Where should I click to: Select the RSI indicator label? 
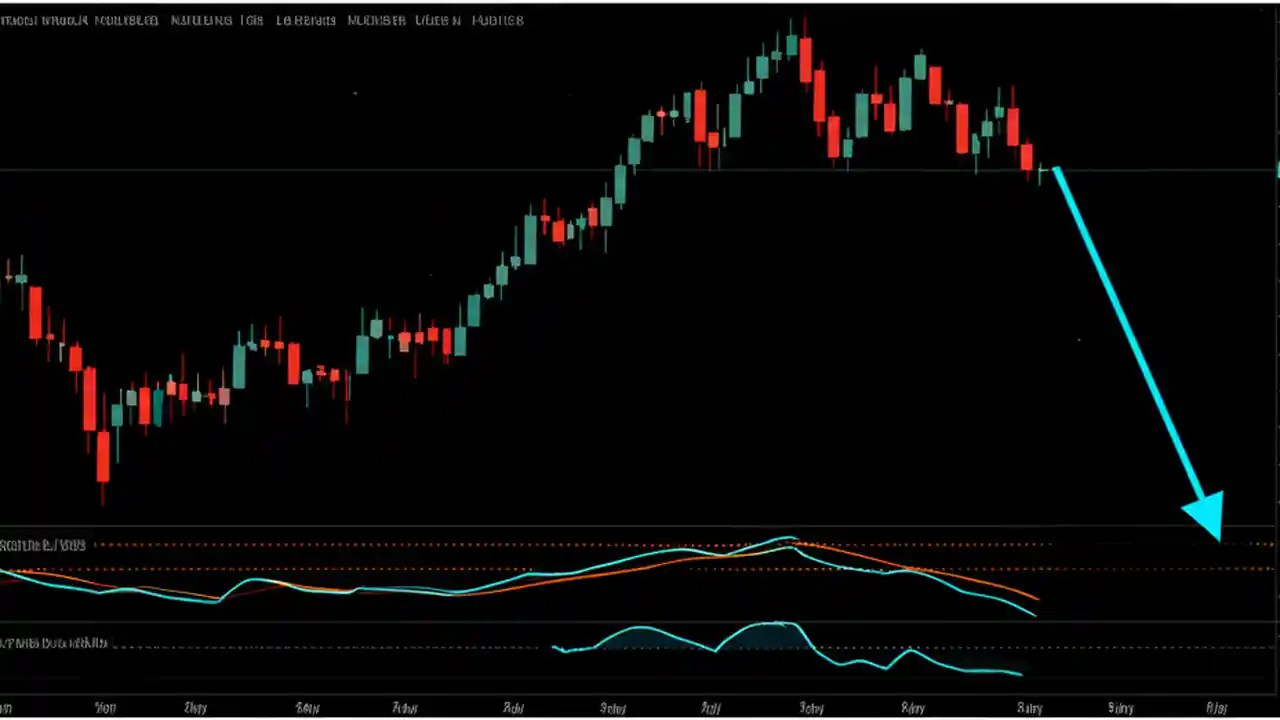40,544
